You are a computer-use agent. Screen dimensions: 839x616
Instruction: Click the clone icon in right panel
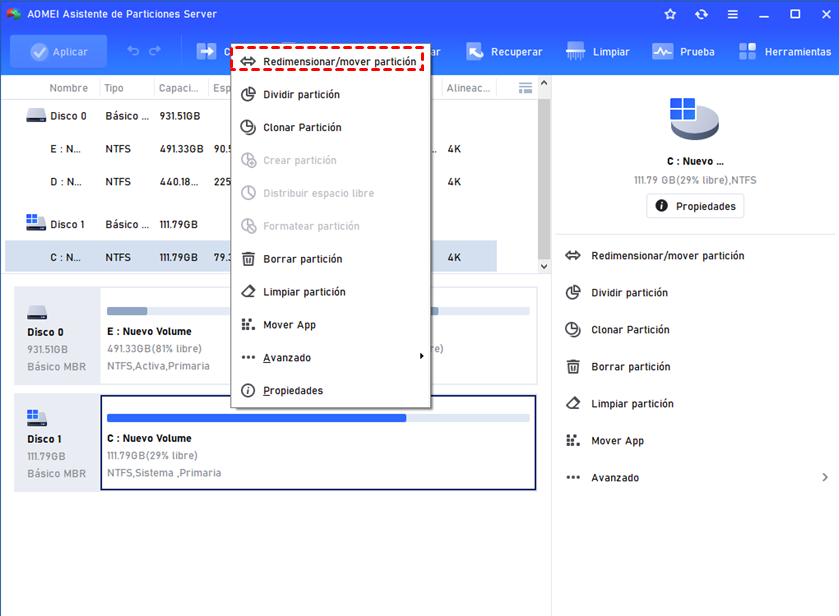click(x=573, y=330)
